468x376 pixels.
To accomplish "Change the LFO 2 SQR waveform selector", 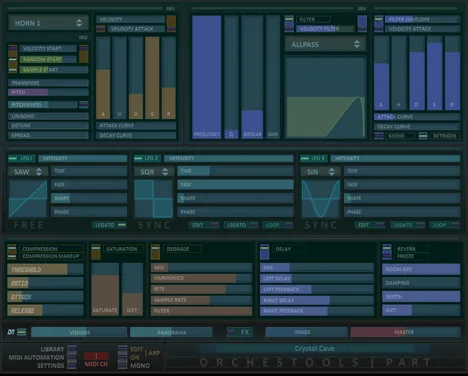I will (154, 172).
